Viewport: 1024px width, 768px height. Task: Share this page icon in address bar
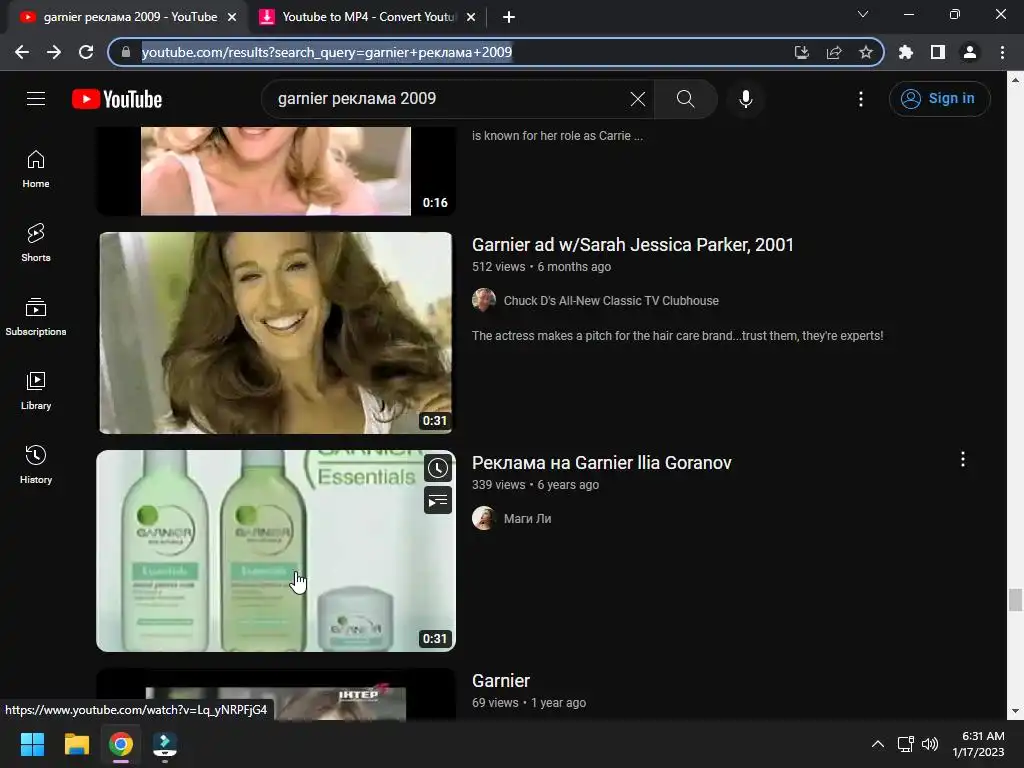tap(833, 52)
